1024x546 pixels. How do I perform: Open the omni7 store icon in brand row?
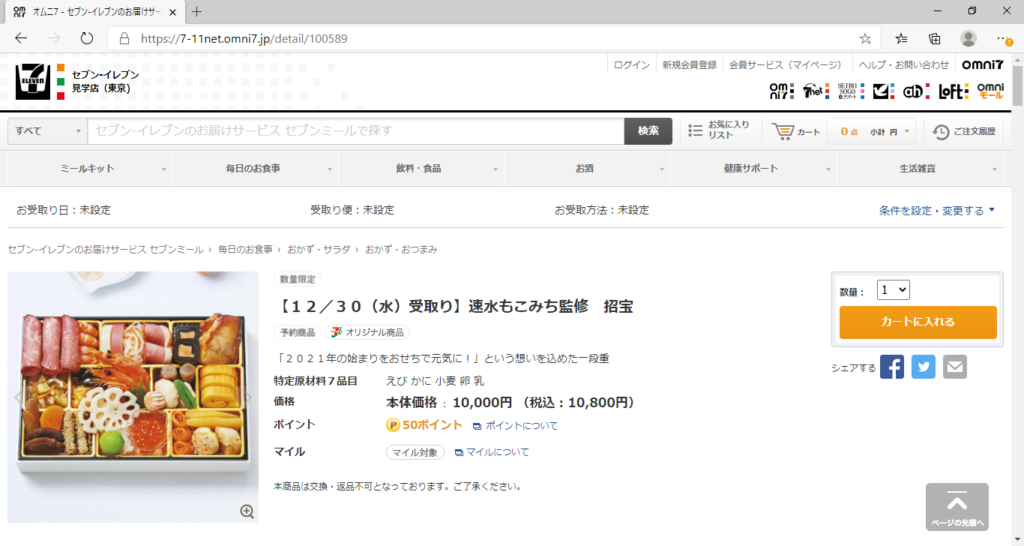click(781, 91)
